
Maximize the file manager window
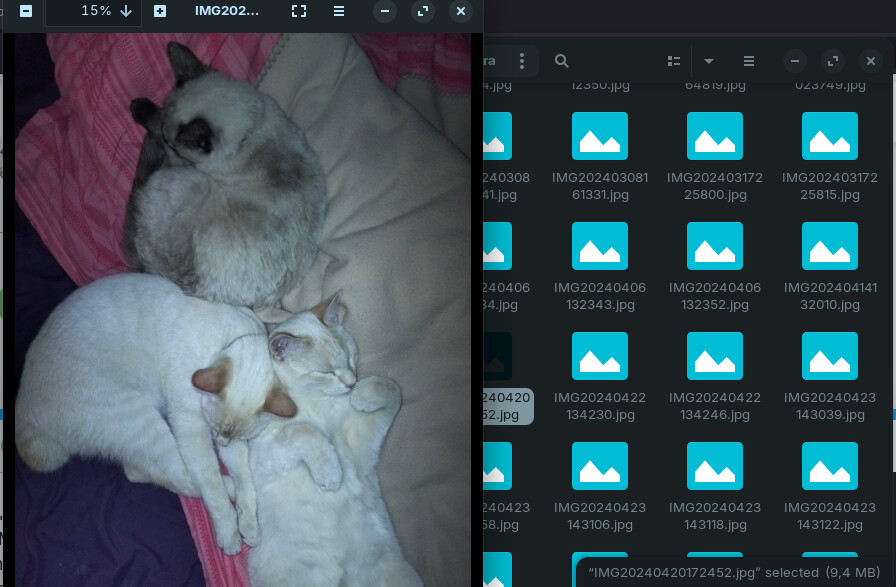(833, 61)
